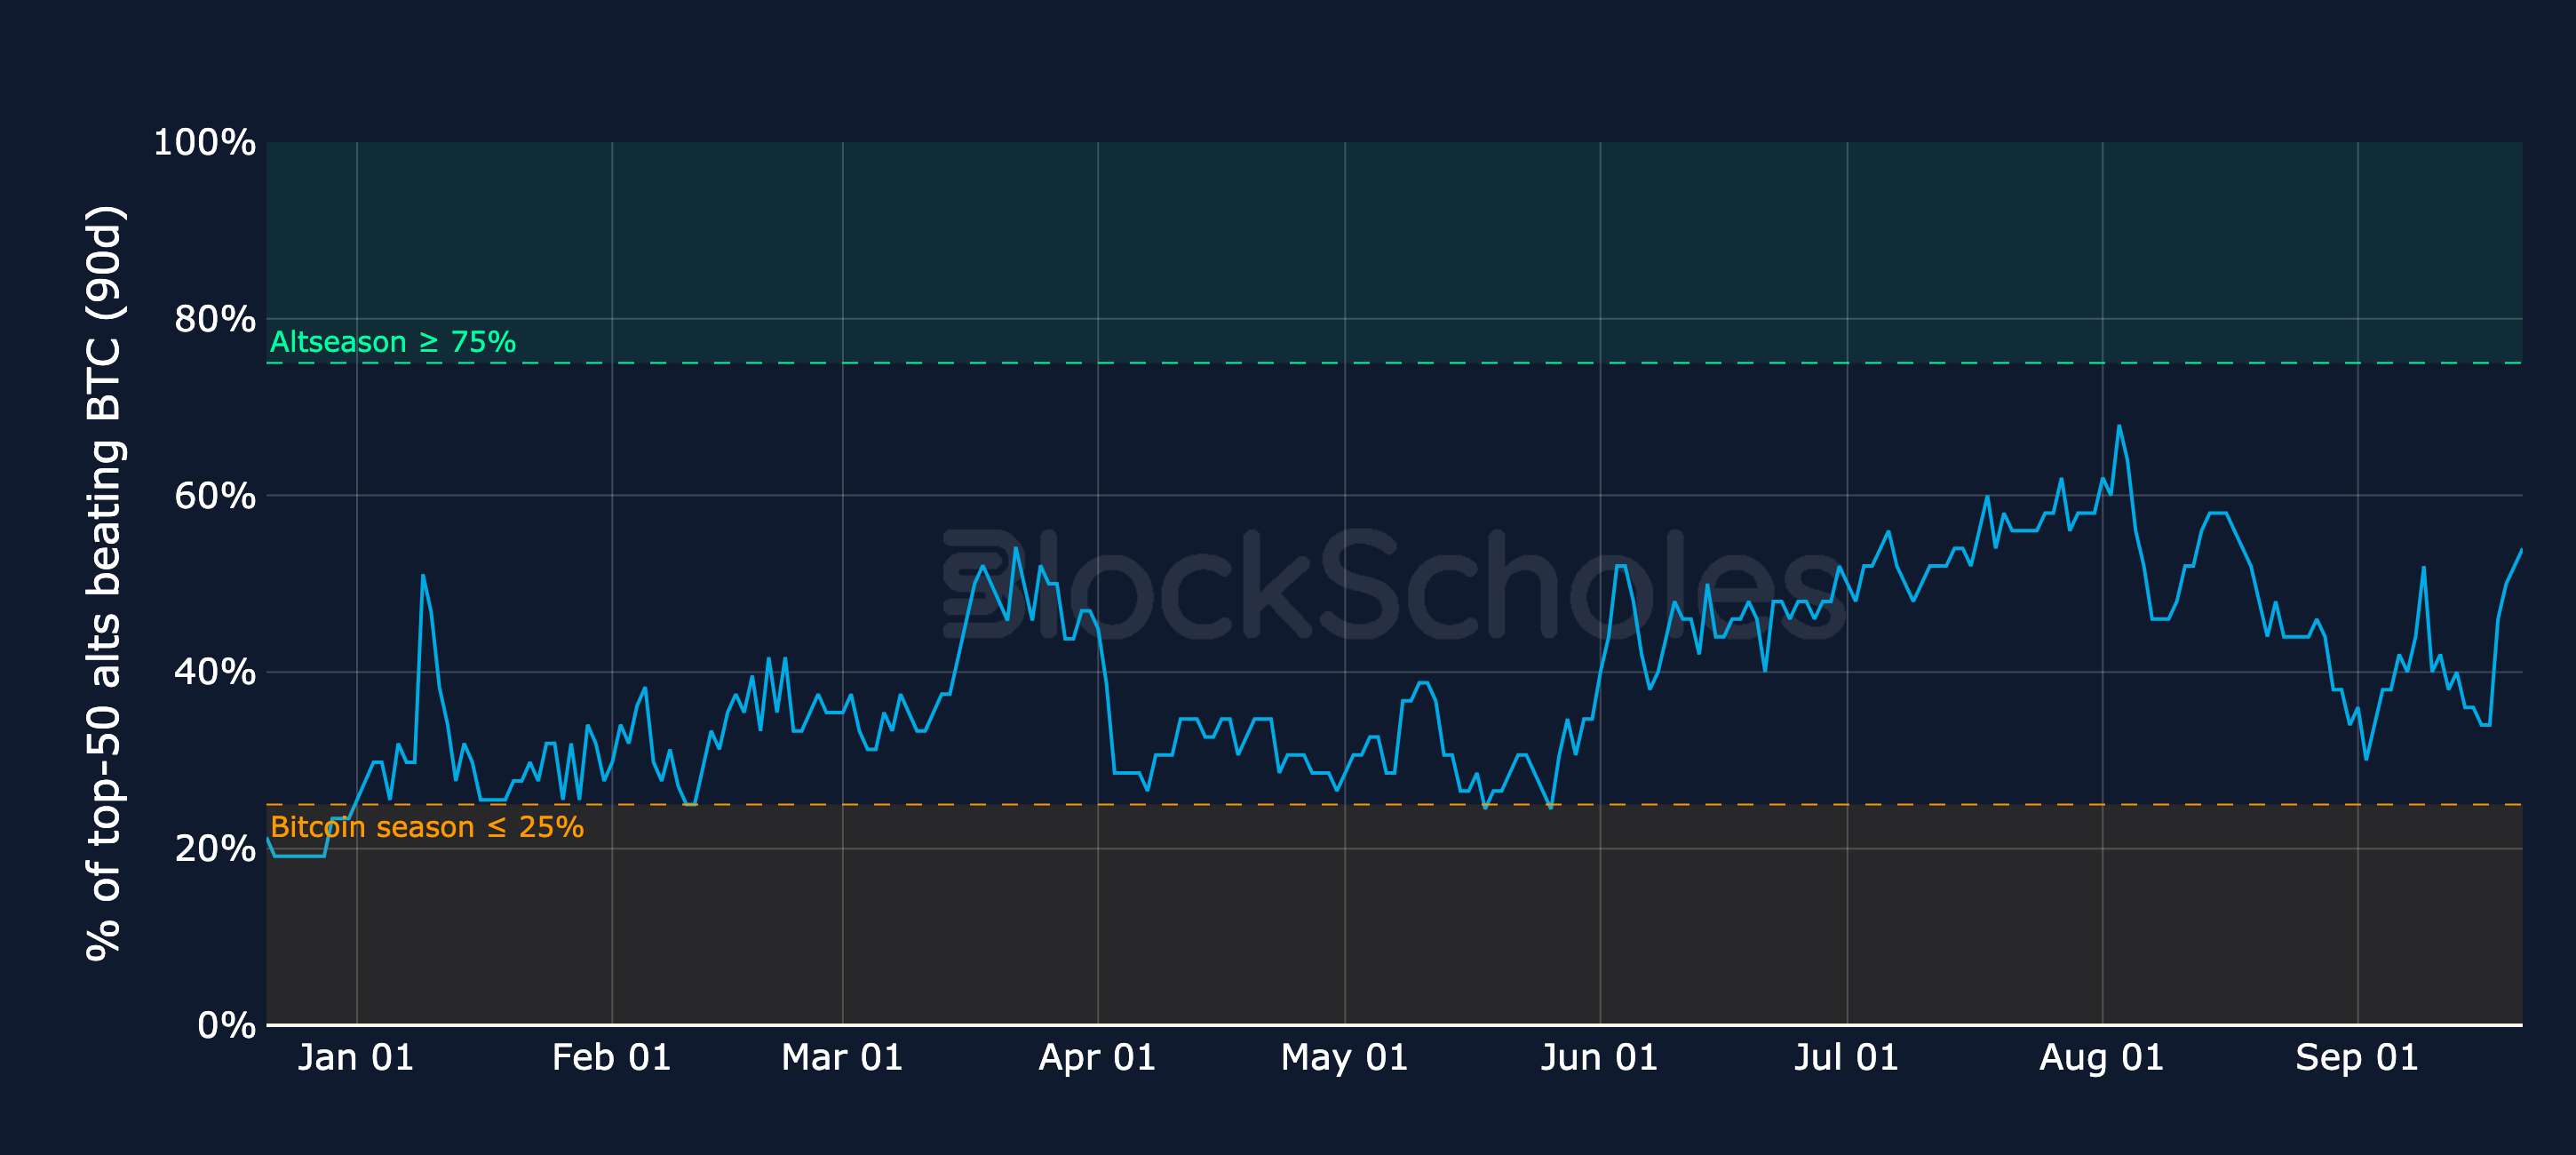Click the 'Aug 01' x-axis date label
Viewport: 2576px width, 1155px height.
click(2102, 1058)
